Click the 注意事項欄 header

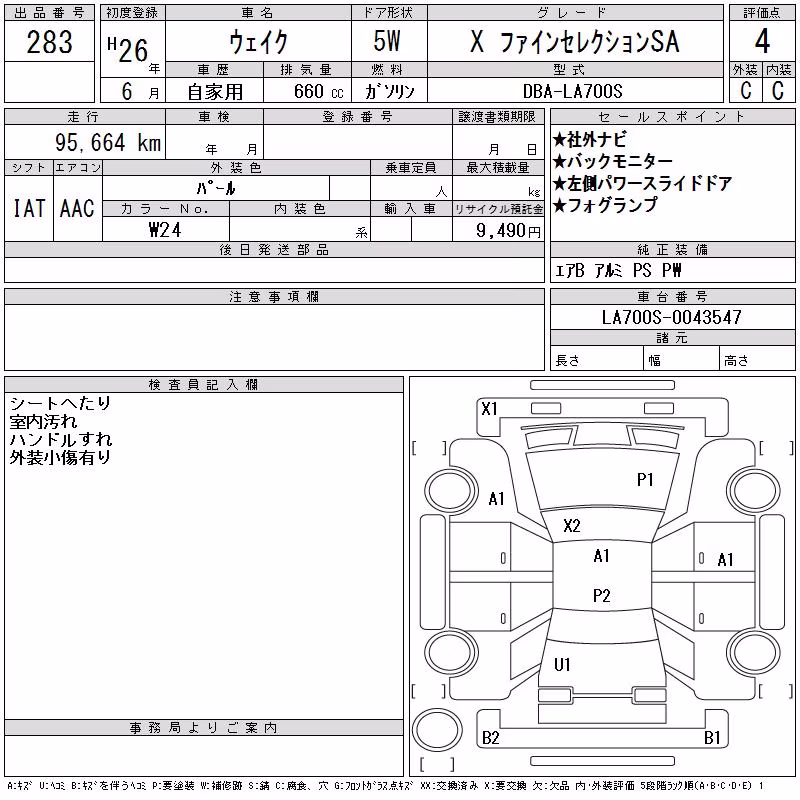tap(274, 297)
